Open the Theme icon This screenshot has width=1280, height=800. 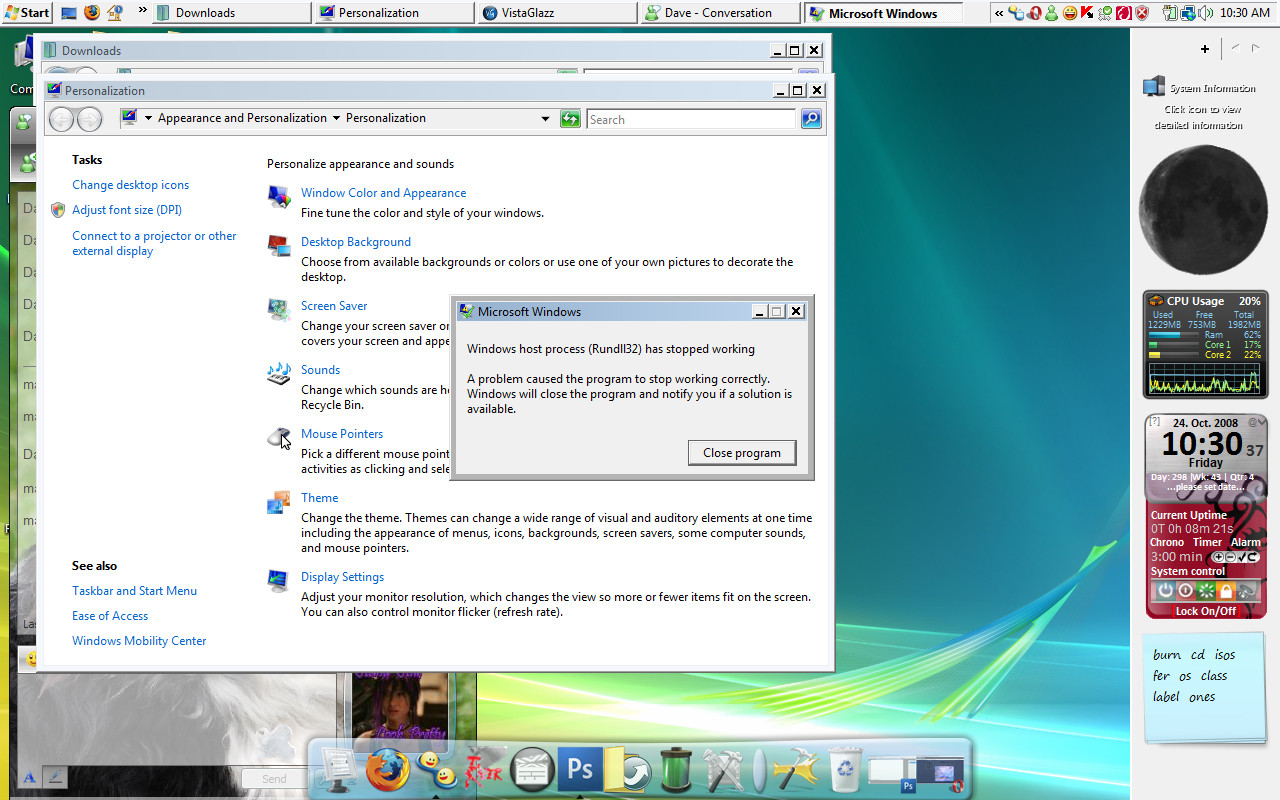coord(279,502)
